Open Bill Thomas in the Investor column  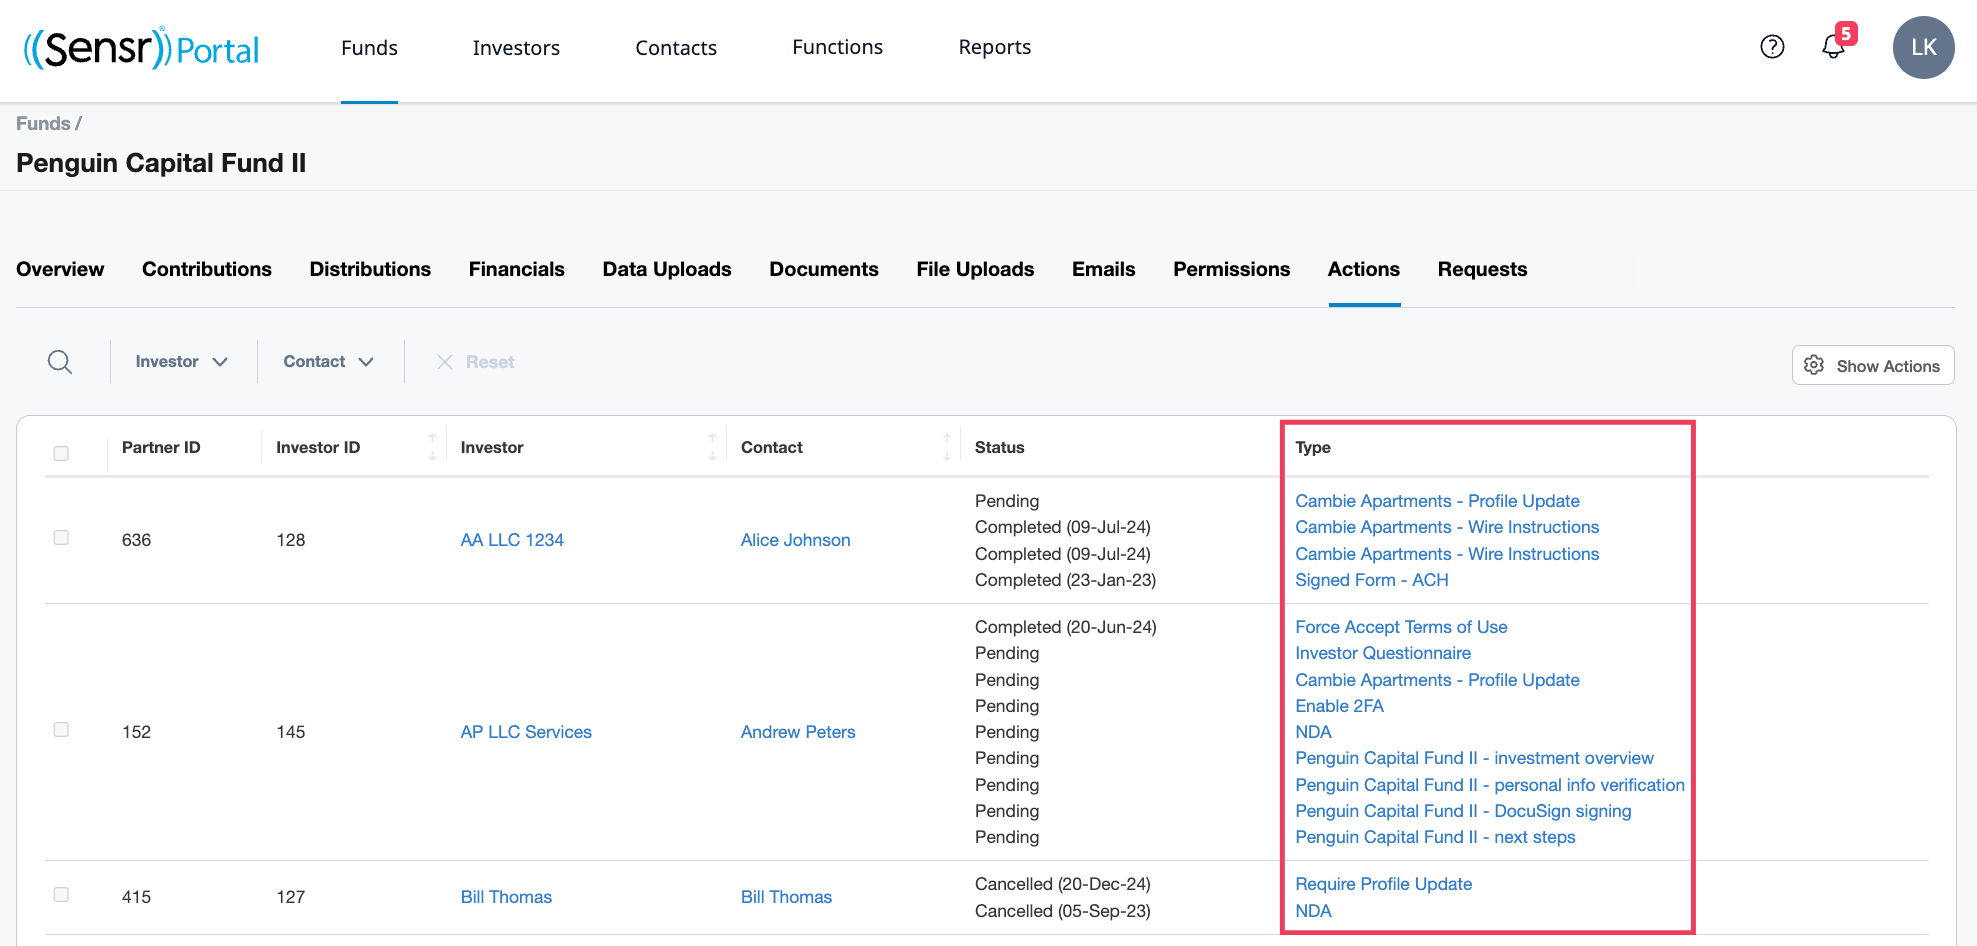coord(506,897)
